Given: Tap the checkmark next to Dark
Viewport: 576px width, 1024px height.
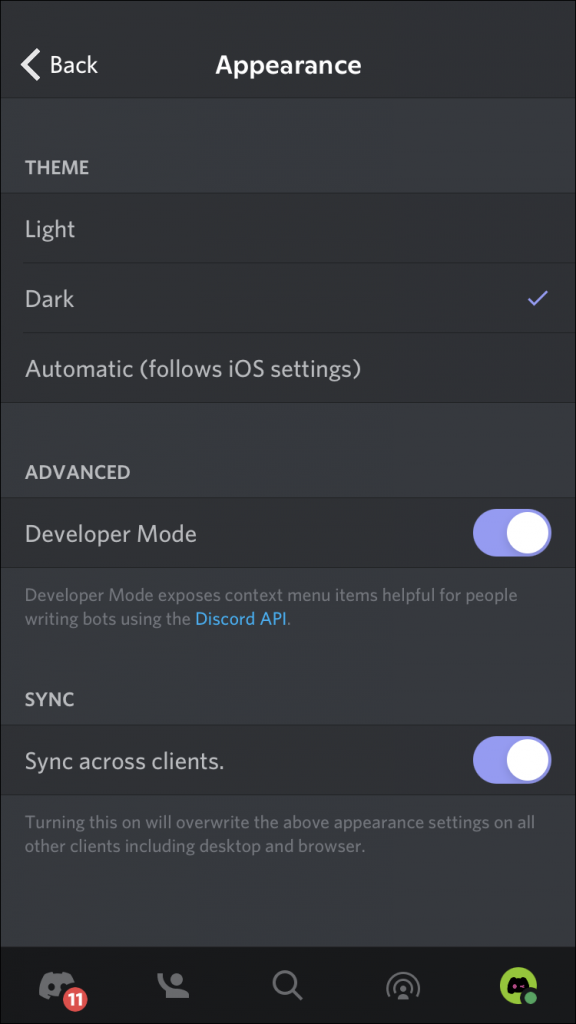Looking at the screenshot, I should coord(537,298).
